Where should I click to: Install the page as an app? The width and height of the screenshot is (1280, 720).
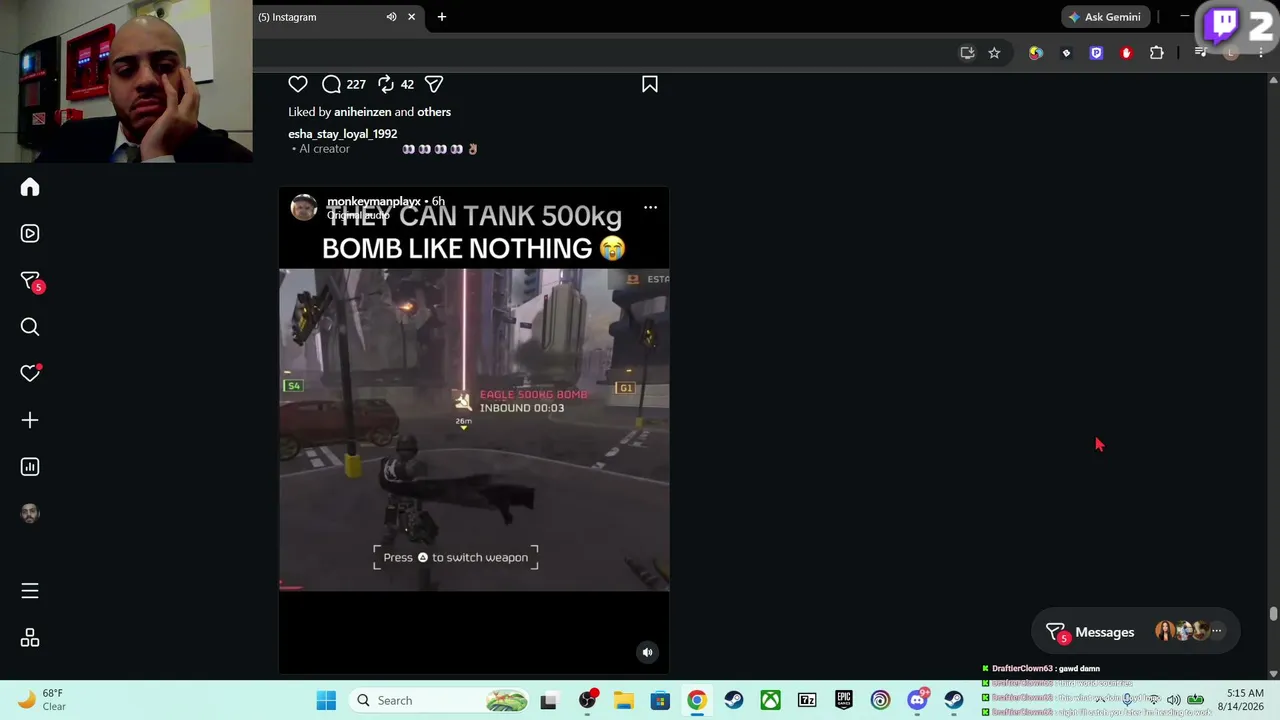[x=967, y=53]
